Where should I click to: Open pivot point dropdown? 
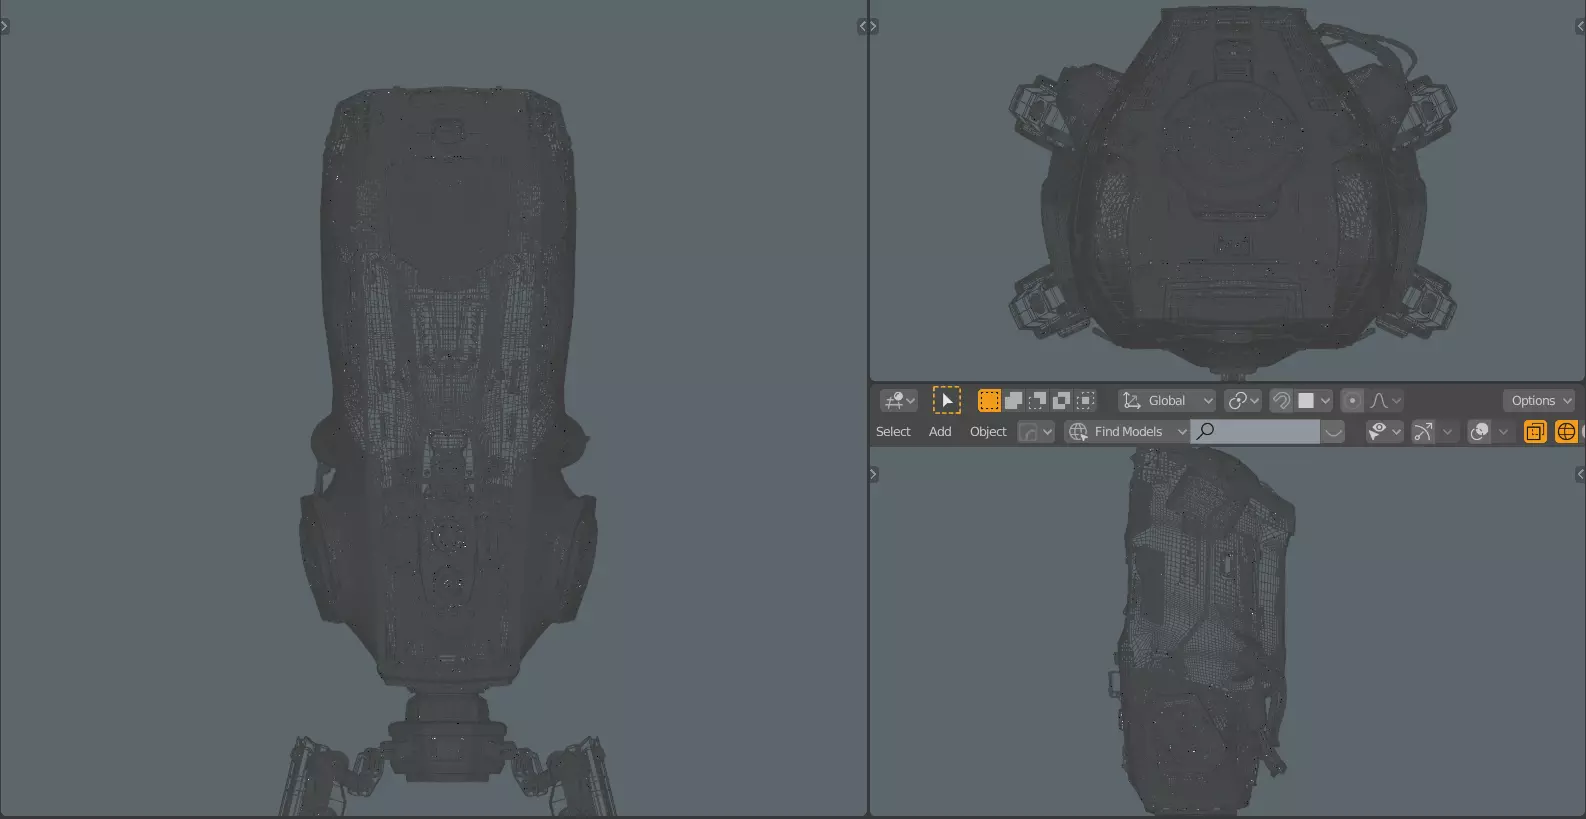1243,400
